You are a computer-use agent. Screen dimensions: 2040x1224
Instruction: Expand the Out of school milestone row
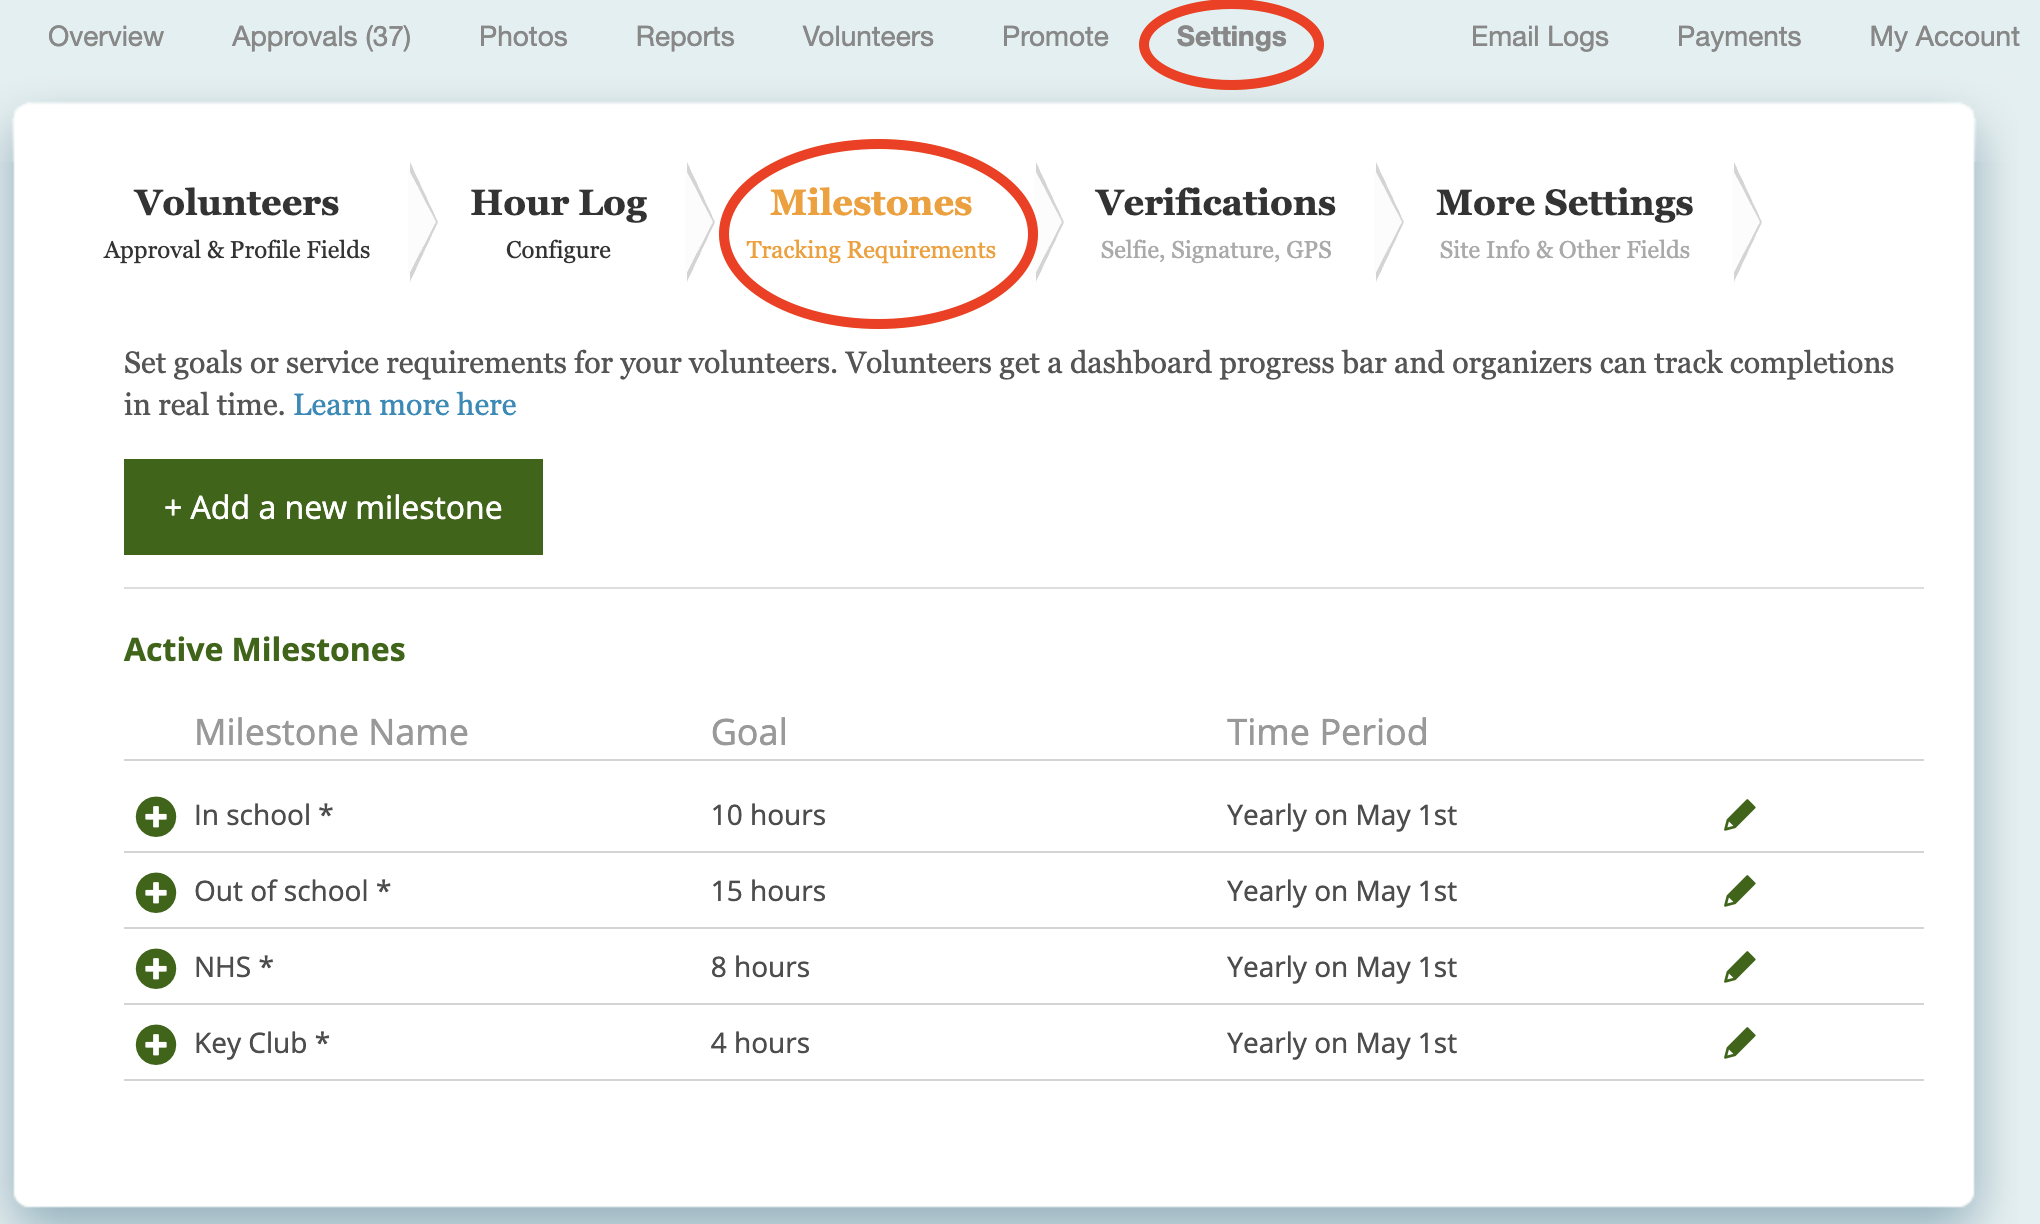156,892
